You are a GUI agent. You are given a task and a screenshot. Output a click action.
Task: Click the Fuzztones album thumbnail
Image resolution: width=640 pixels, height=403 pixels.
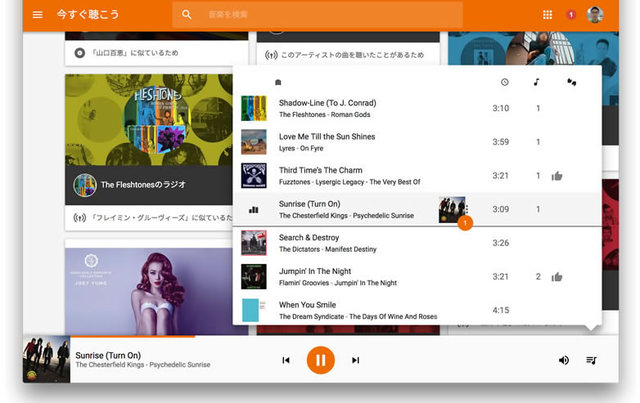(253, 176)
